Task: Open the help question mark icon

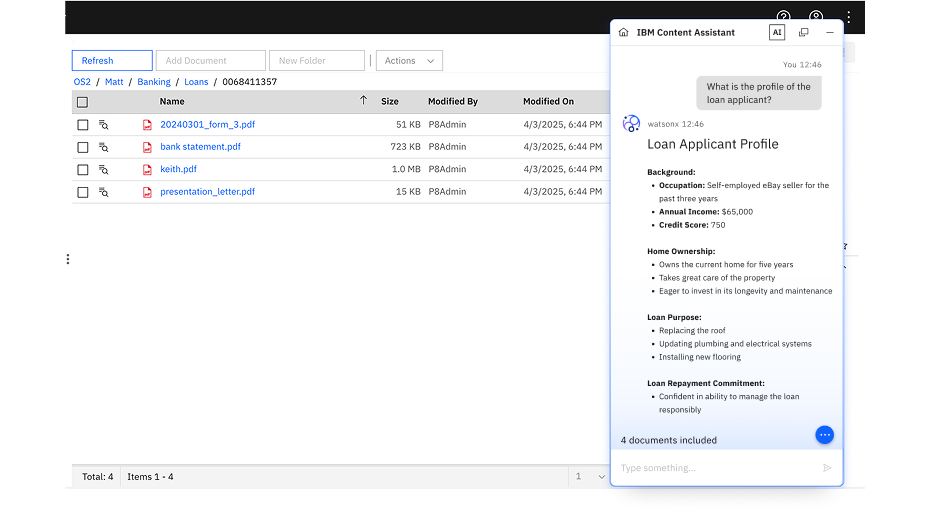Action: (x=784, y=16)
